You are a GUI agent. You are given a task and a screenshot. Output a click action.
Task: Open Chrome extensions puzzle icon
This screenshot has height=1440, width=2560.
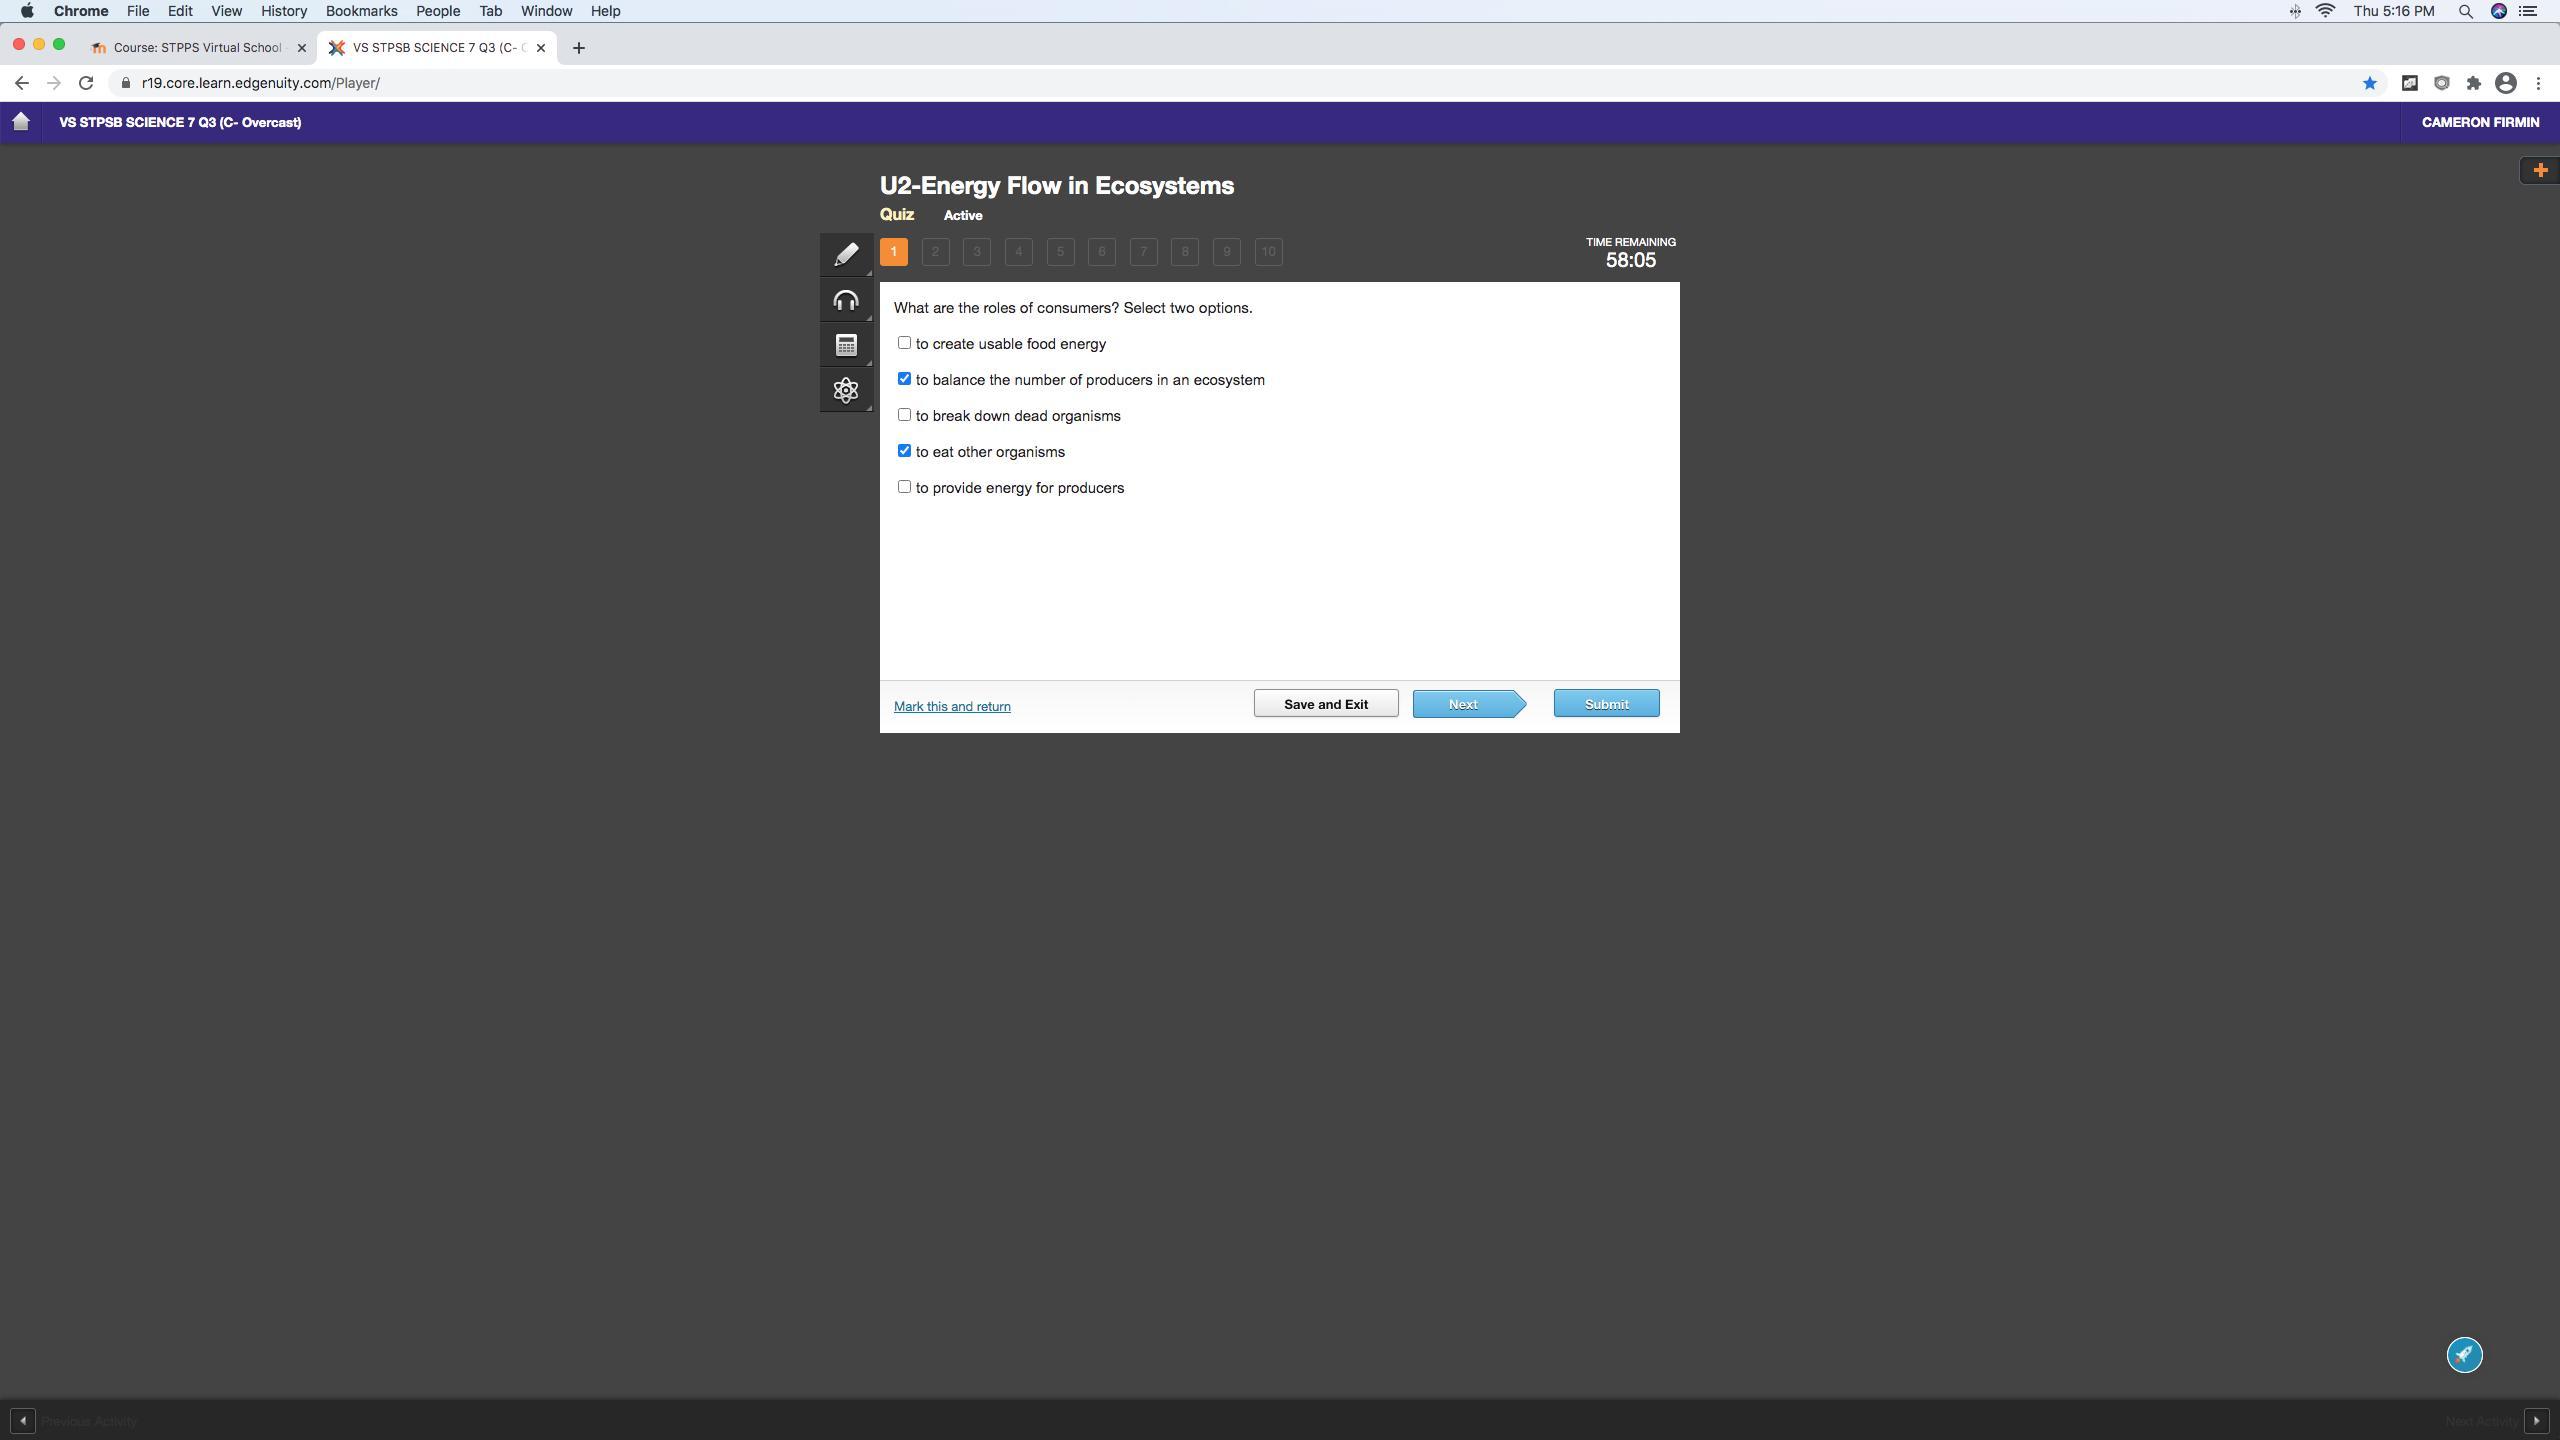click(x=2473, y=83)
